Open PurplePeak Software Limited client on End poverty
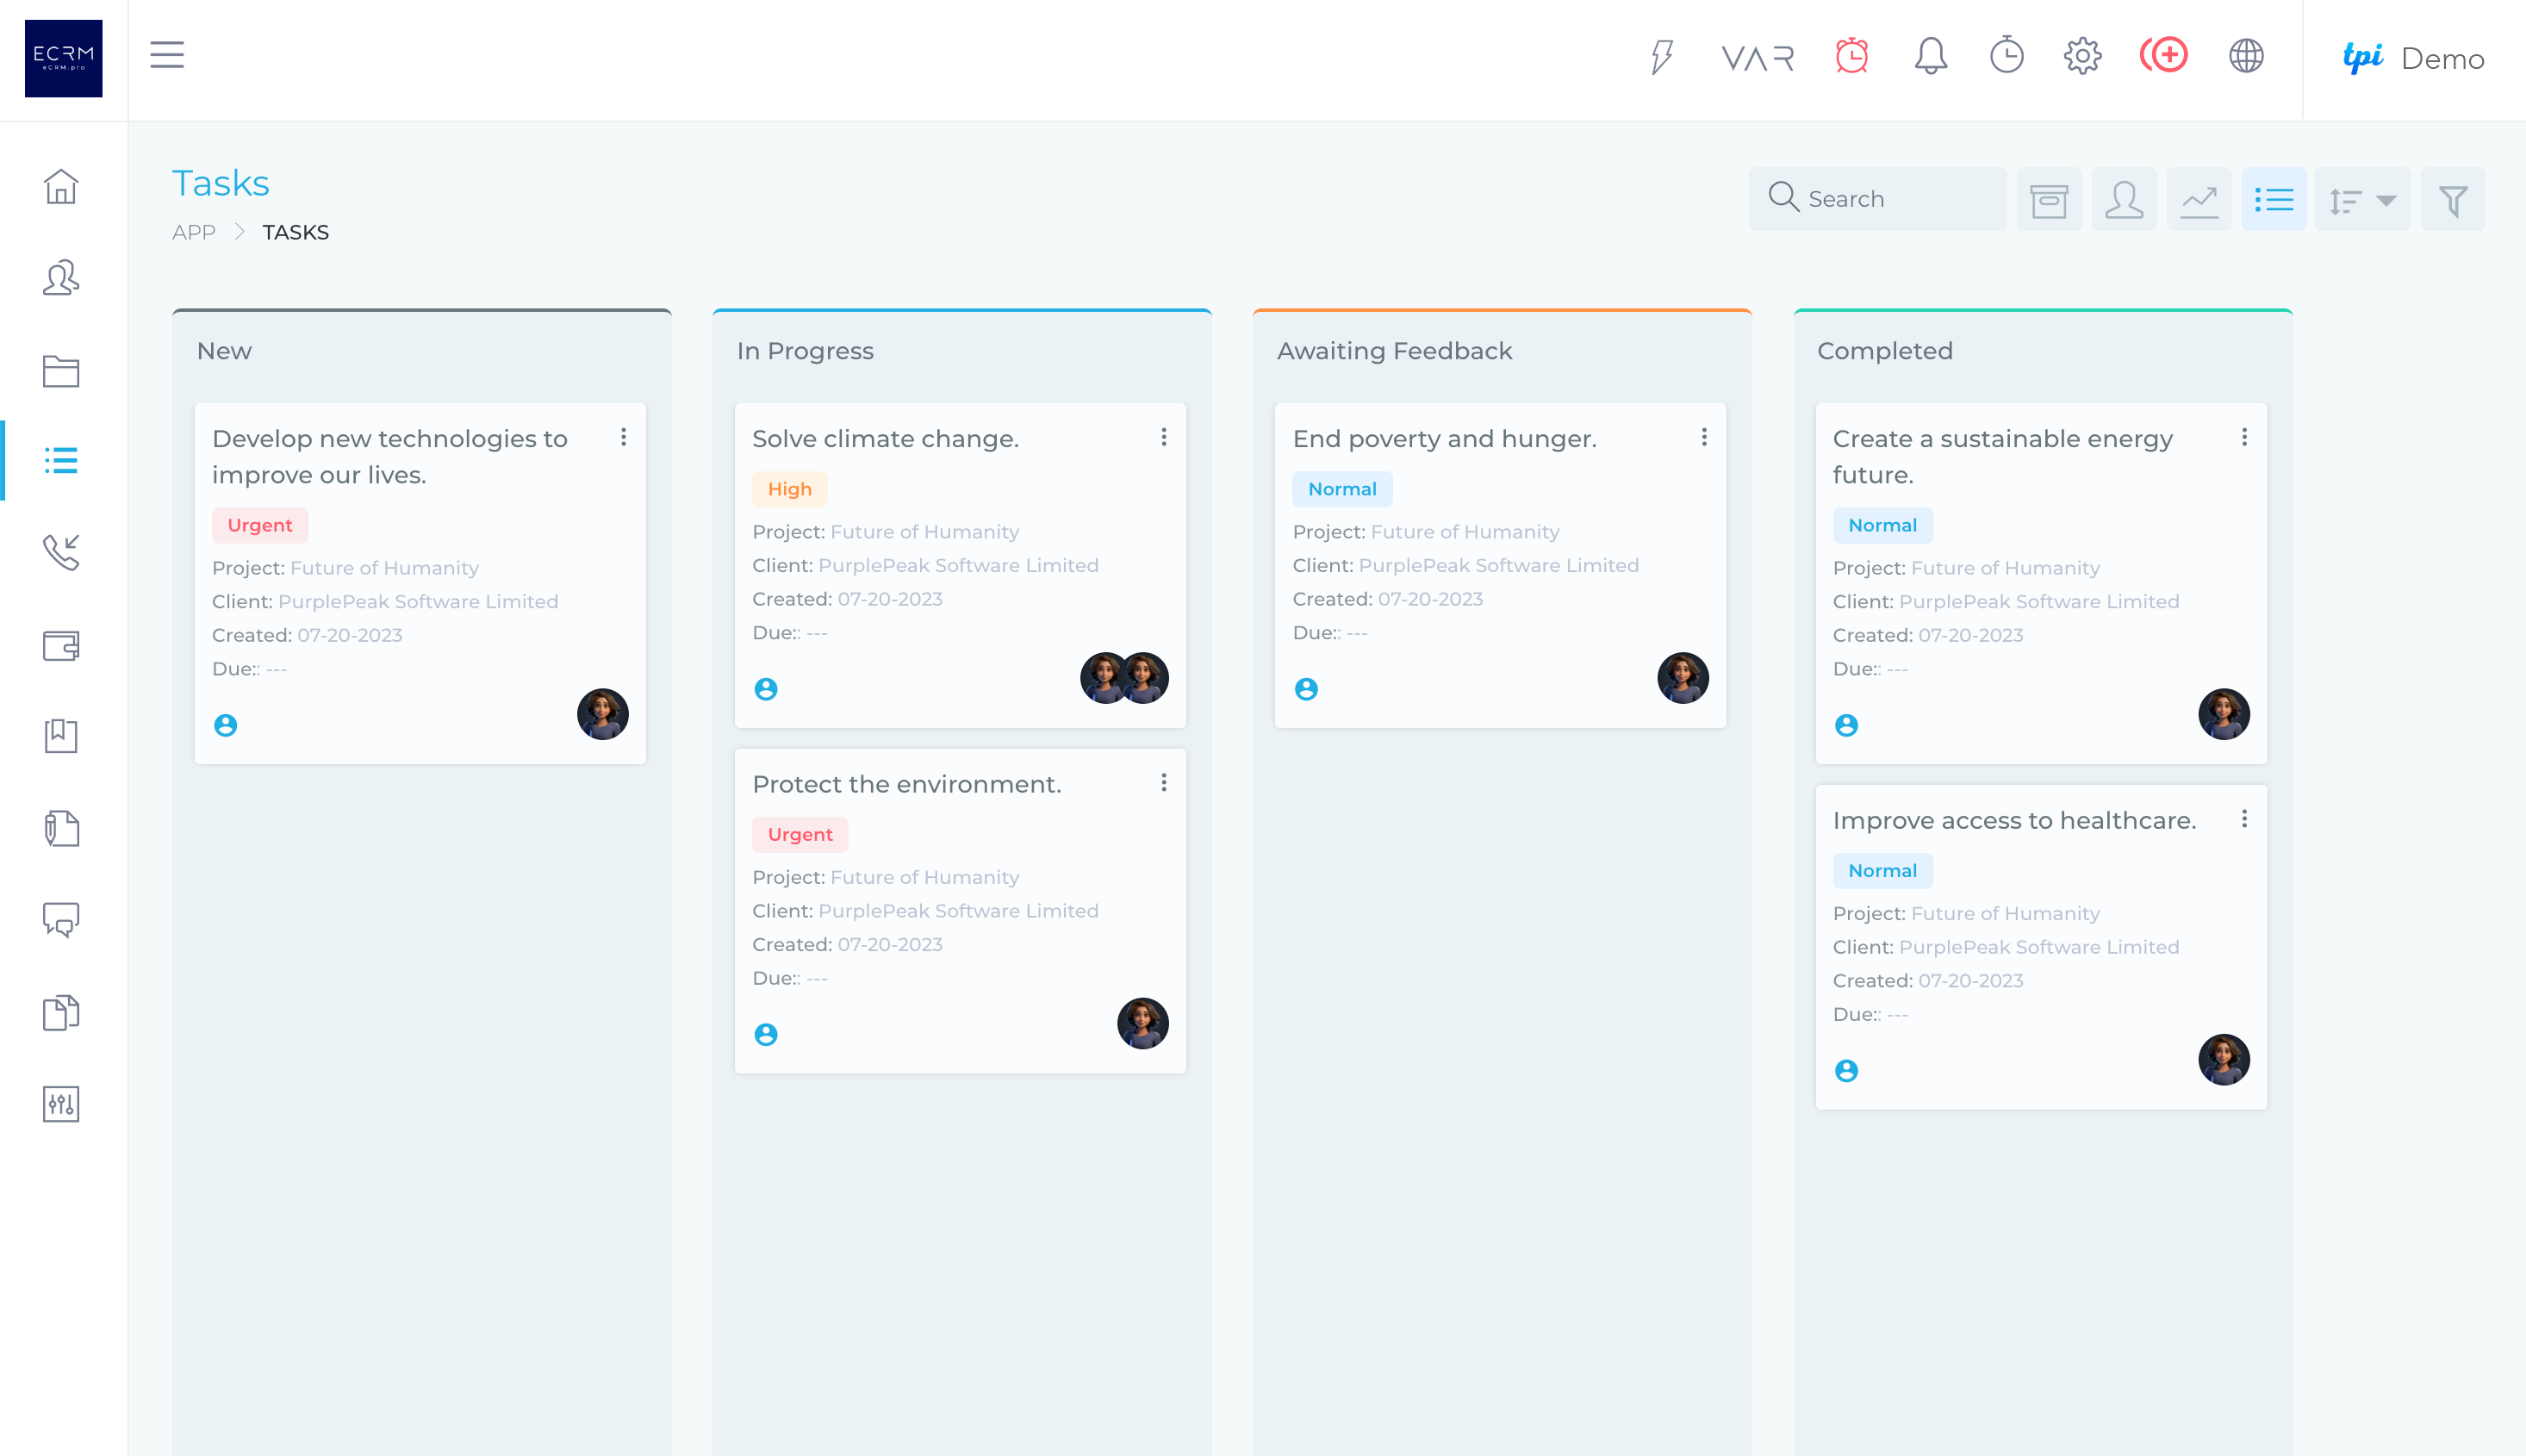The image size is (2526, 1456). coord(1499,566)
